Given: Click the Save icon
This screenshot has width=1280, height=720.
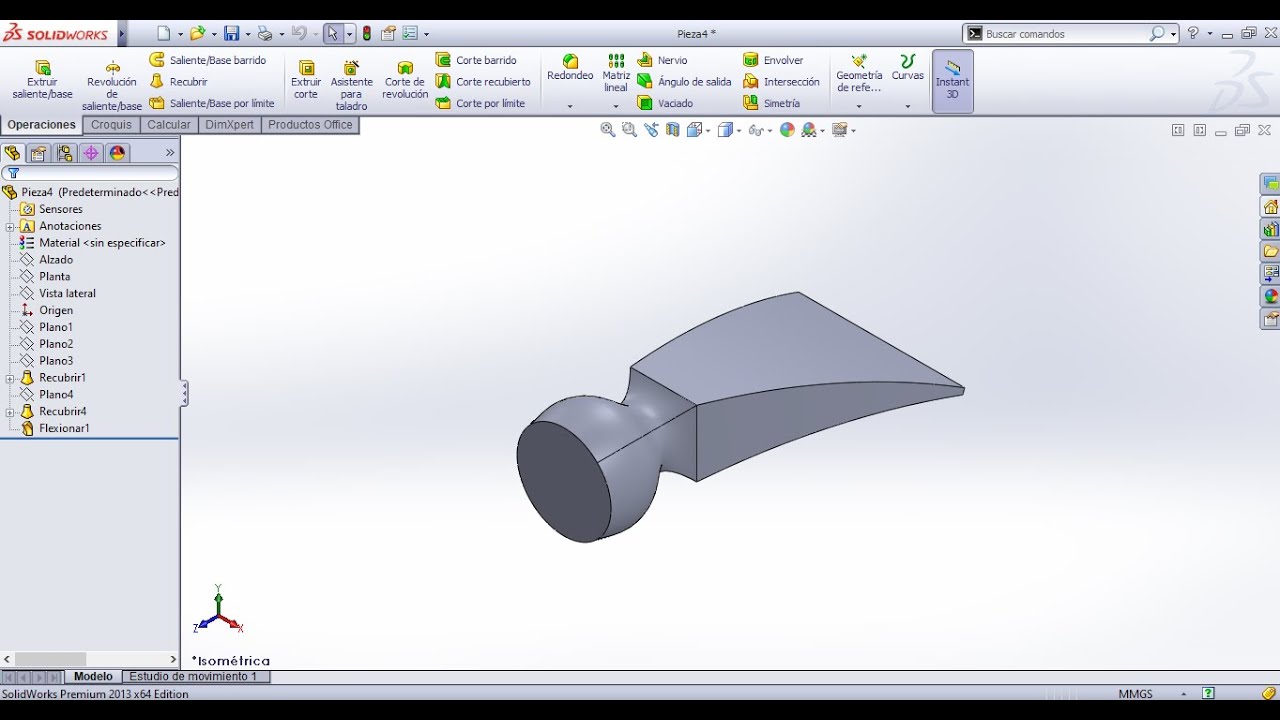Looking at the screenshot, I should coord(231,34).
